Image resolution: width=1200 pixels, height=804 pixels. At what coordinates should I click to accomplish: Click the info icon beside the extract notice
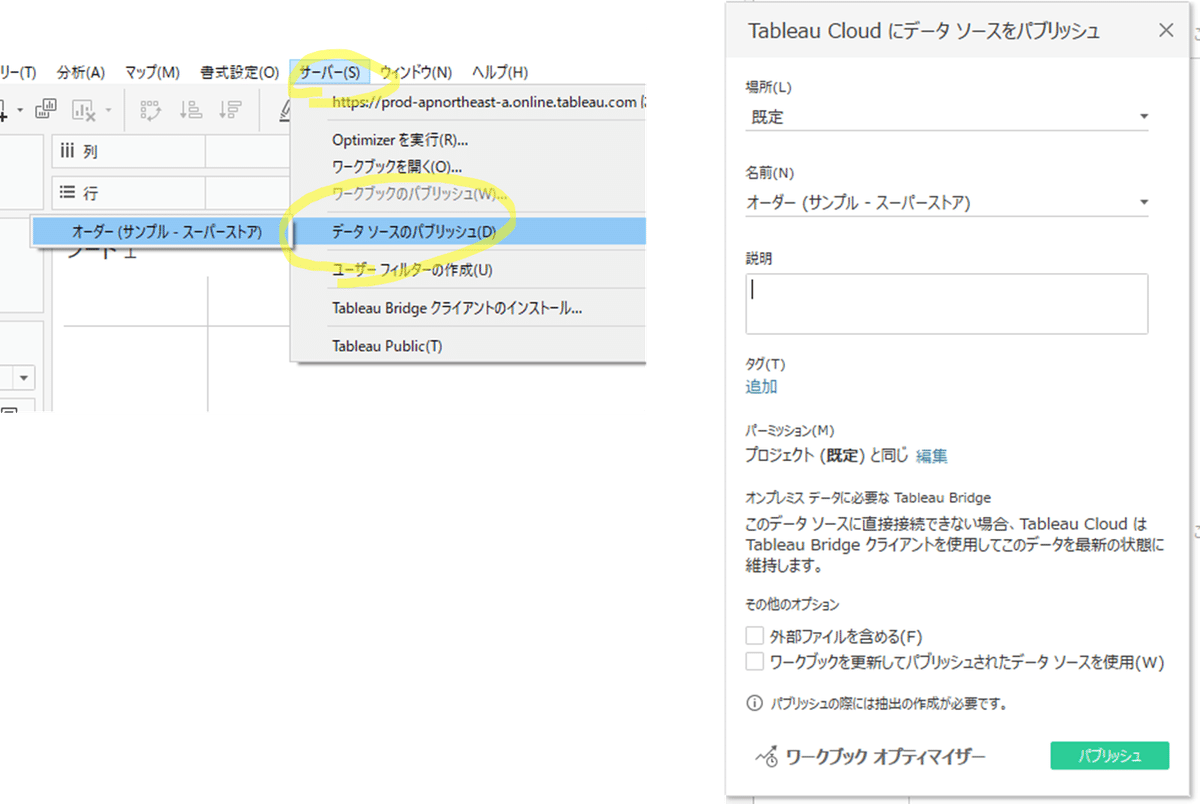coord(755,703)
